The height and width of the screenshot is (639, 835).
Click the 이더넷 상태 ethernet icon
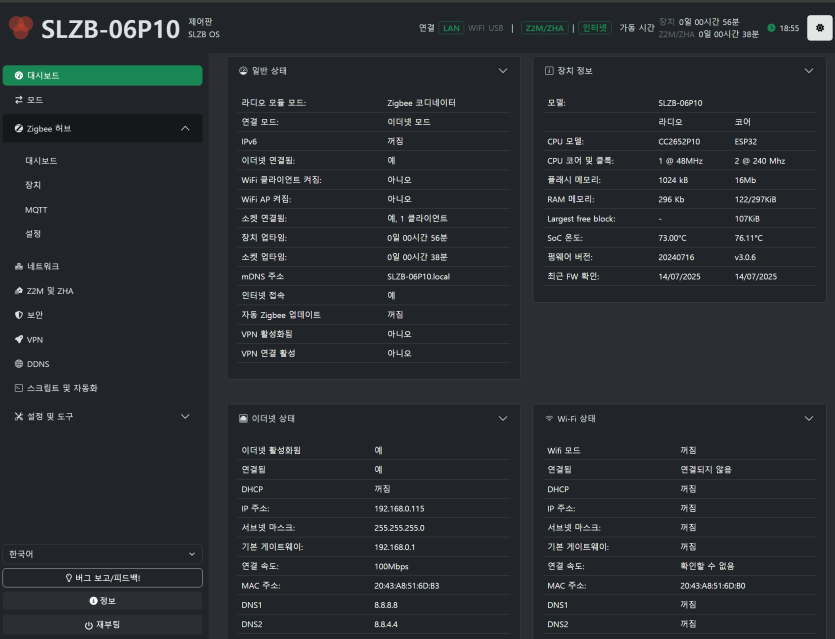pos(243,419)
